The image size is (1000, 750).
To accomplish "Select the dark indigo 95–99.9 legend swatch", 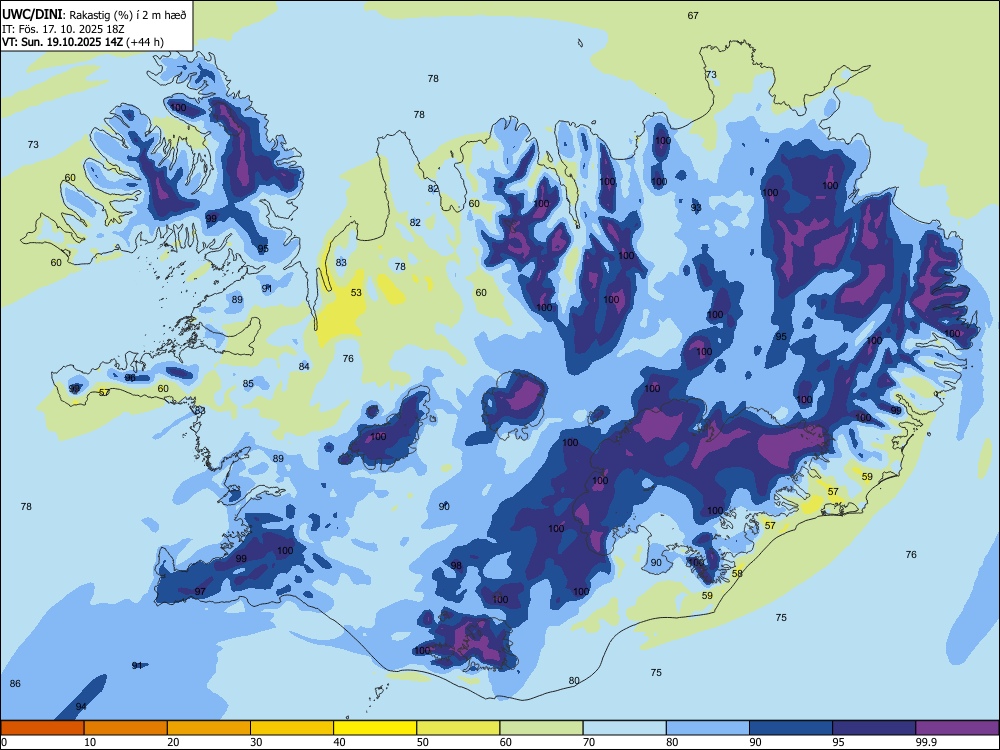I will click(x=874, y=728).
